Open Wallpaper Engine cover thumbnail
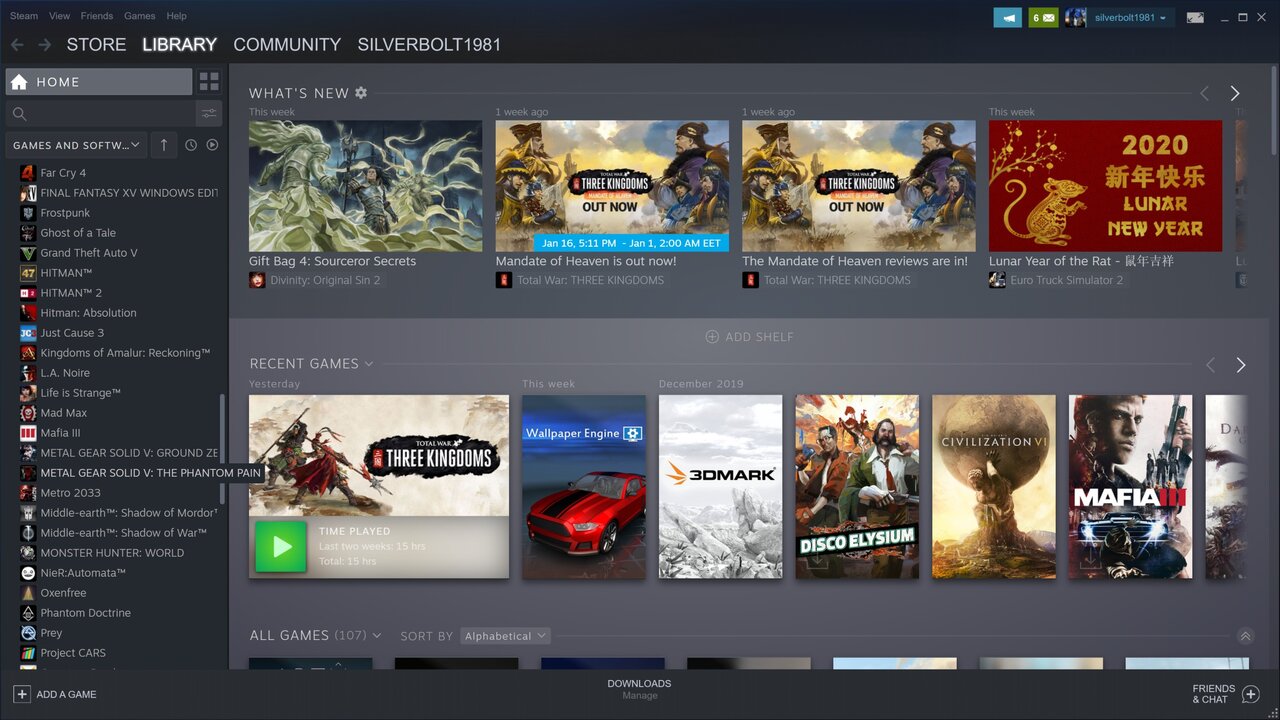The width and height of the screenshot is (1280, 720). tap(584, 487)
